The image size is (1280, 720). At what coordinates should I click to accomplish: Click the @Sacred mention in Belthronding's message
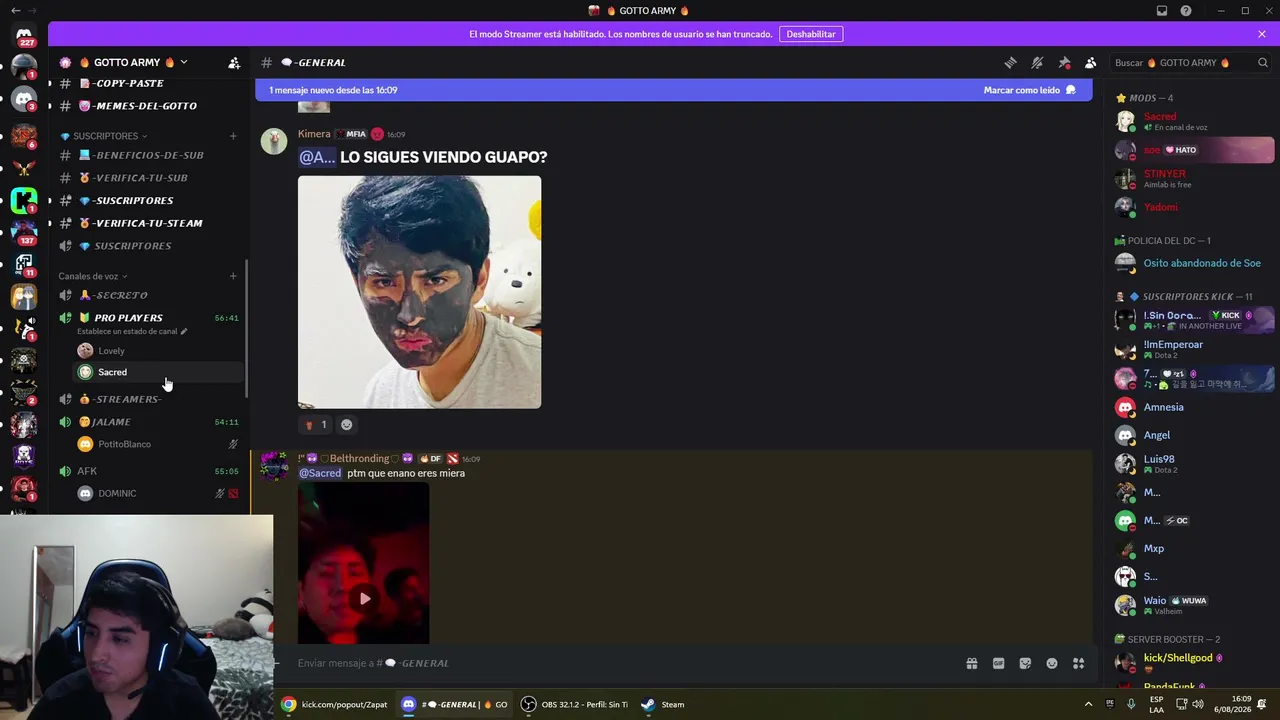pyautogui.click(x=320, y=473)
